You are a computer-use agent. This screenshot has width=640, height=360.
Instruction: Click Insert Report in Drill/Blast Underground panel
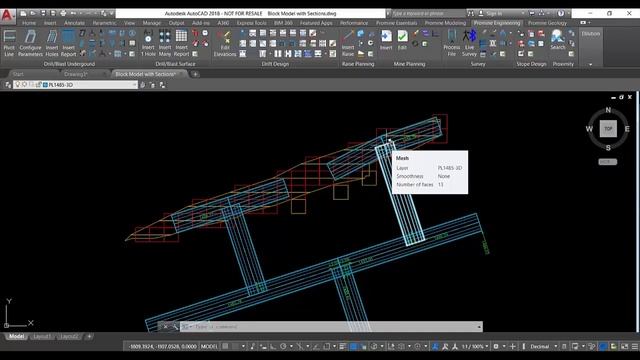click(x=69, y=43)
